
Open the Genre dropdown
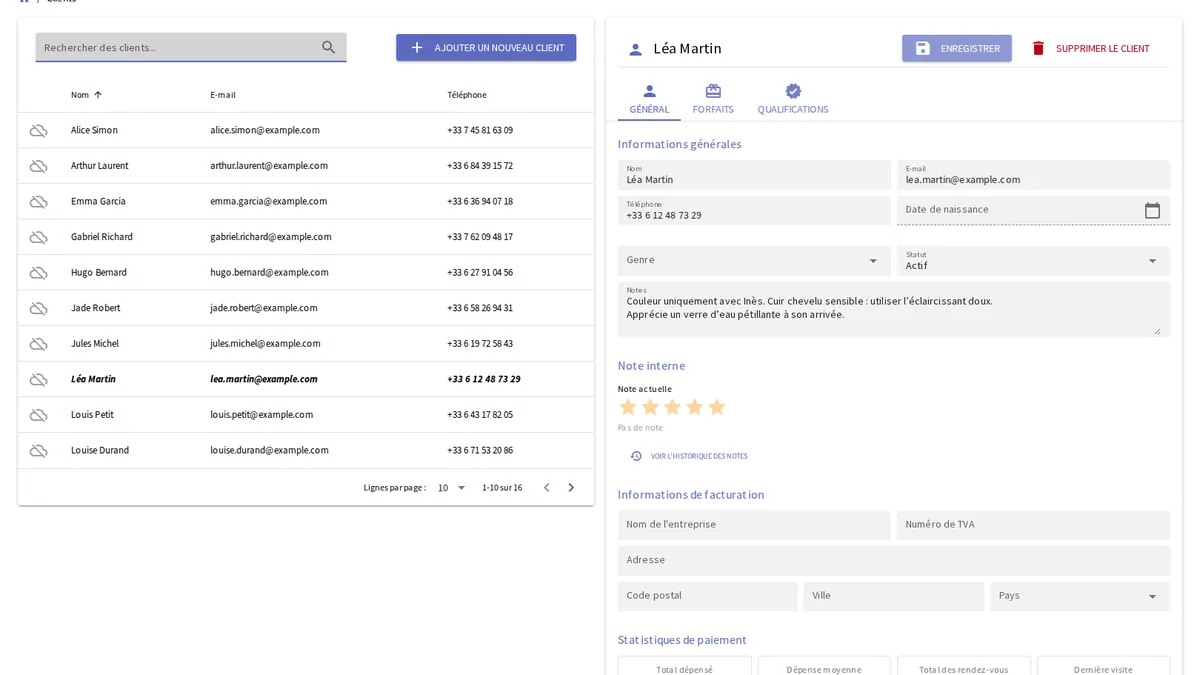tap(754, 261)
